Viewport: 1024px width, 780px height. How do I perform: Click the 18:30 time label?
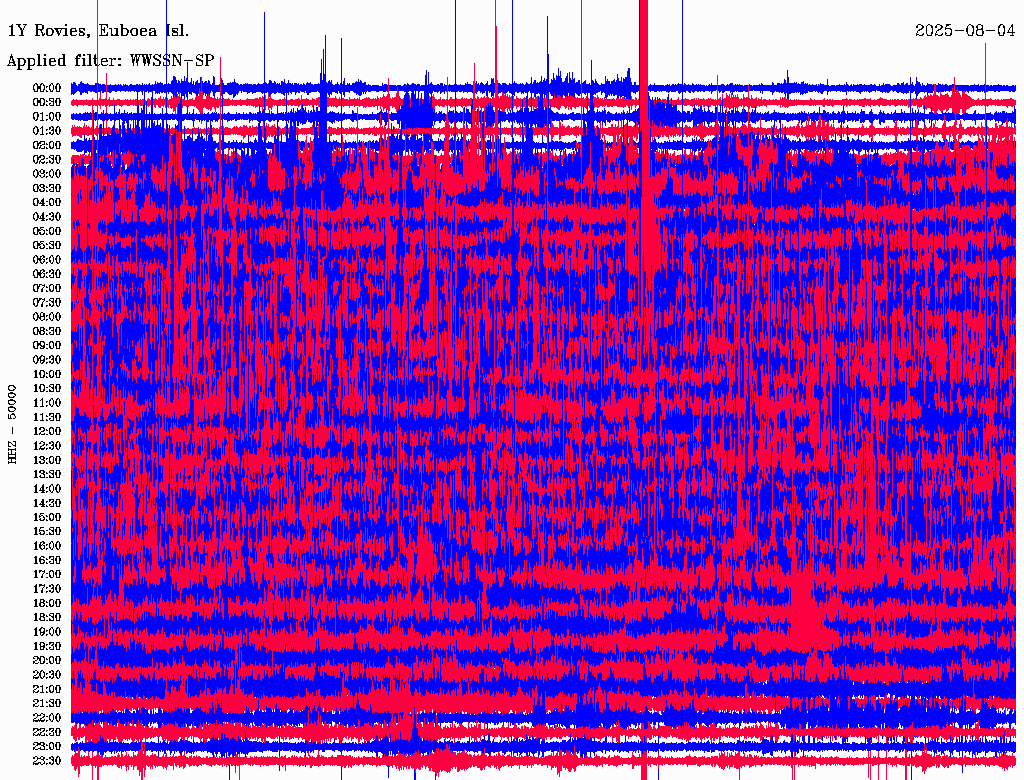click(47, 617)
